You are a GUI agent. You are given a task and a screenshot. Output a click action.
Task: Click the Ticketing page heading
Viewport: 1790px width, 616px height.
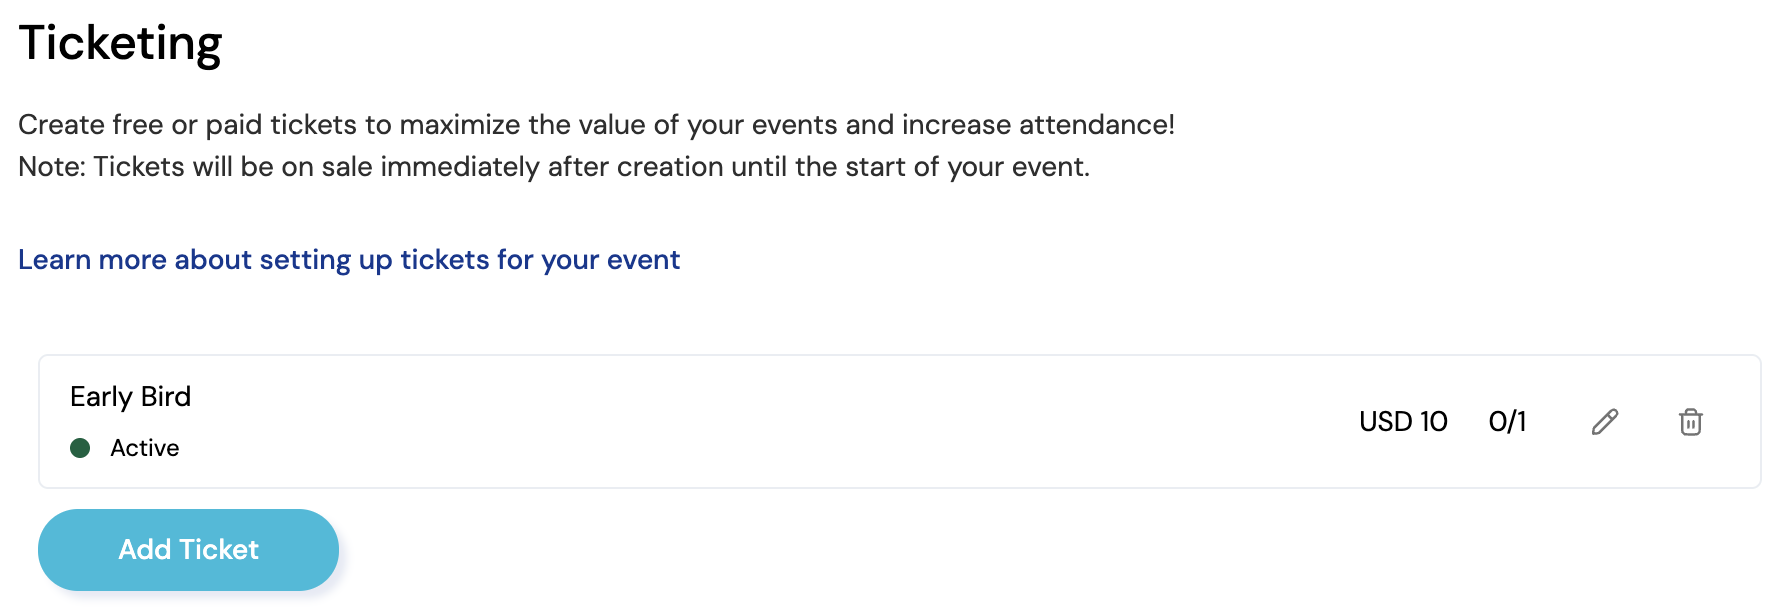pyautogui.click(x=120, y=44)
